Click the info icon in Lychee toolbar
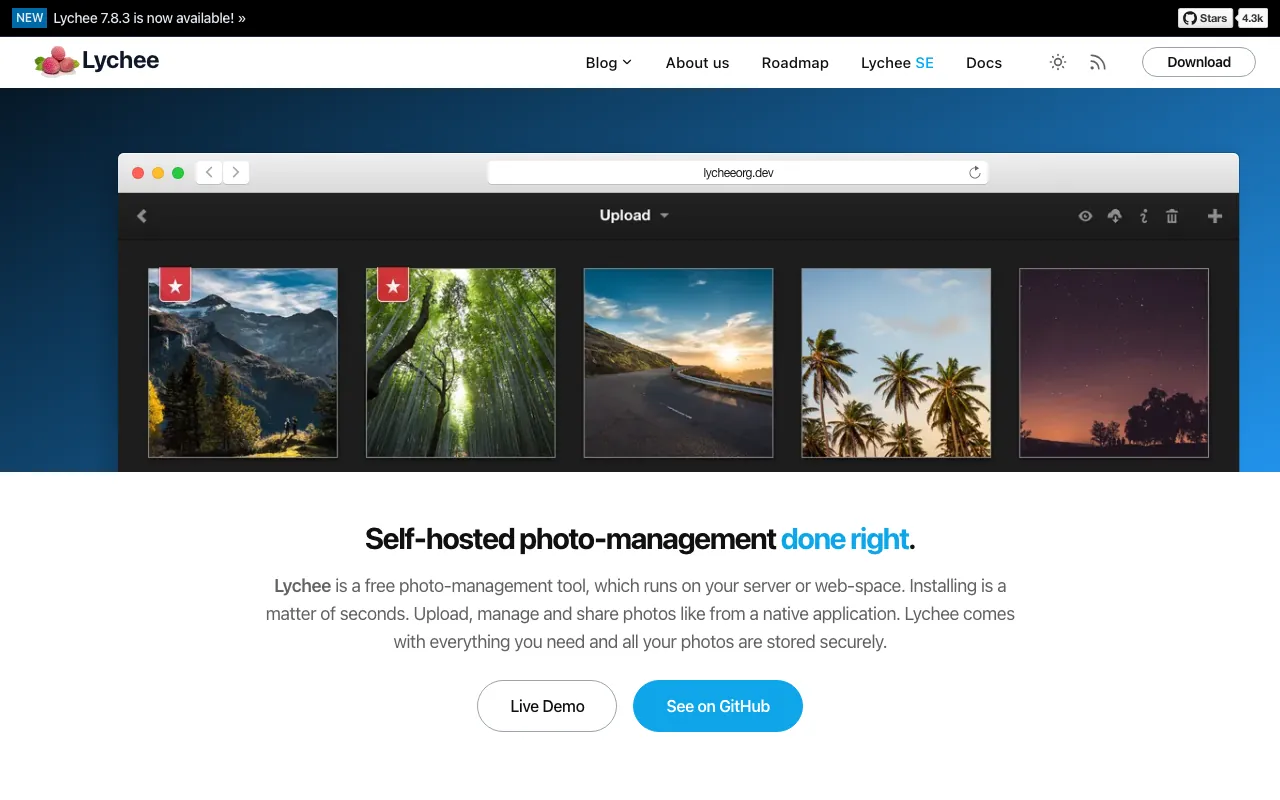Image resolution: width=1280 pixels, height=800 pixels. pyautogui.click(x=1144, y=216)
